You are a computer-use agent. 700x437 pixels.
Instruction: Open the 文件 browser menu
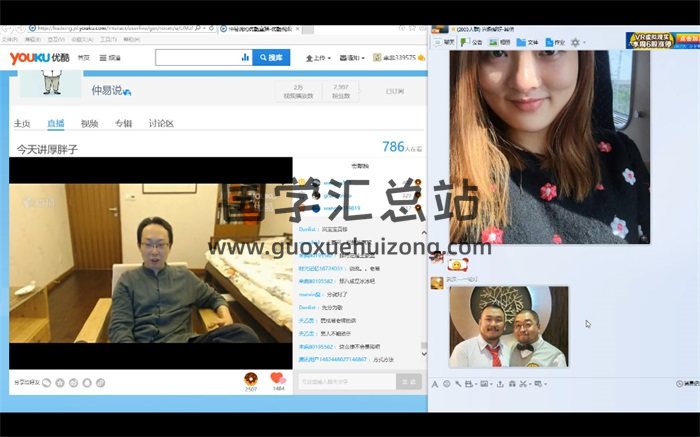[x=9, y=39]
